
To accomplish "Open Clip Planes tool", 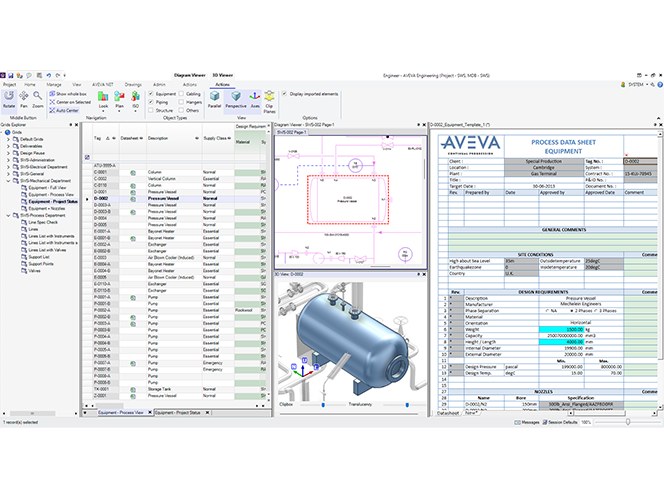I will (269, 102).
